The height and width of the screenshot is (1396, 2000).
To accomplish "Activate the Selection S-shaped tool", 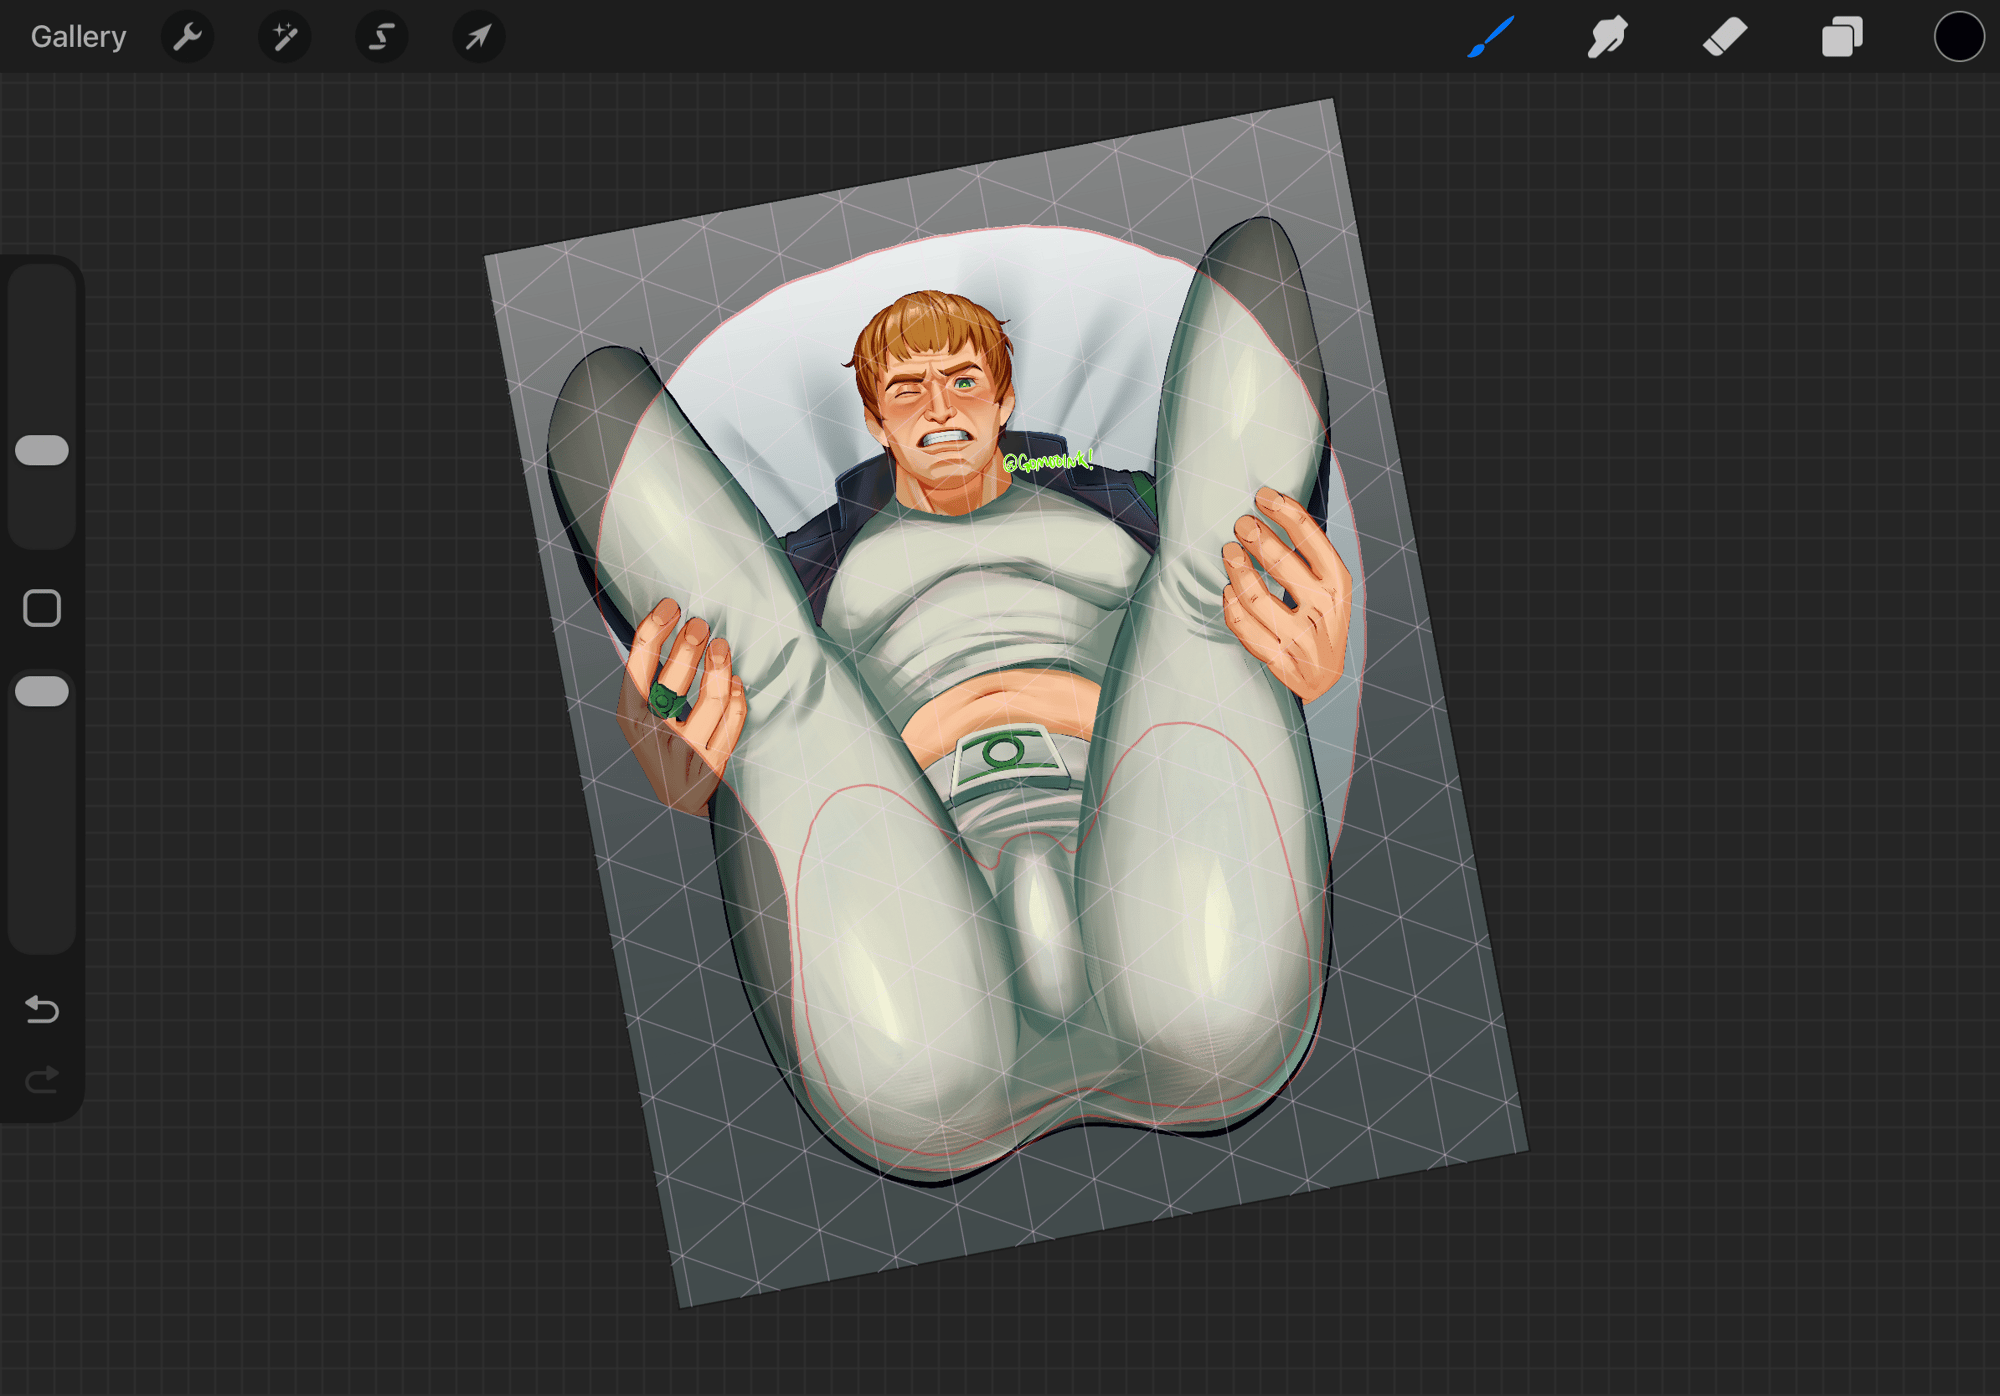I will tap(381, 37).
